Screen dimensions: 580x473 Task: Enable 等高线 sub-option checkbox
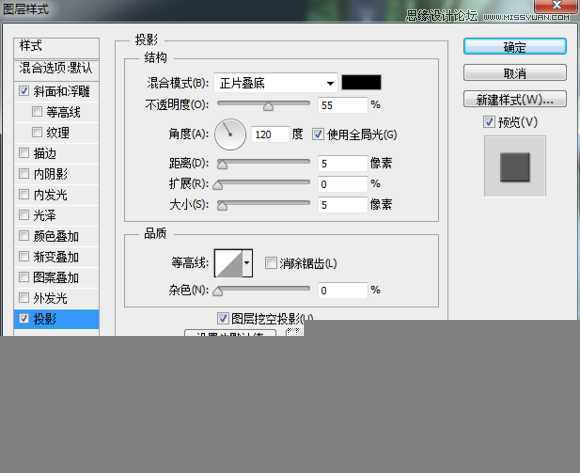[37, 111]
